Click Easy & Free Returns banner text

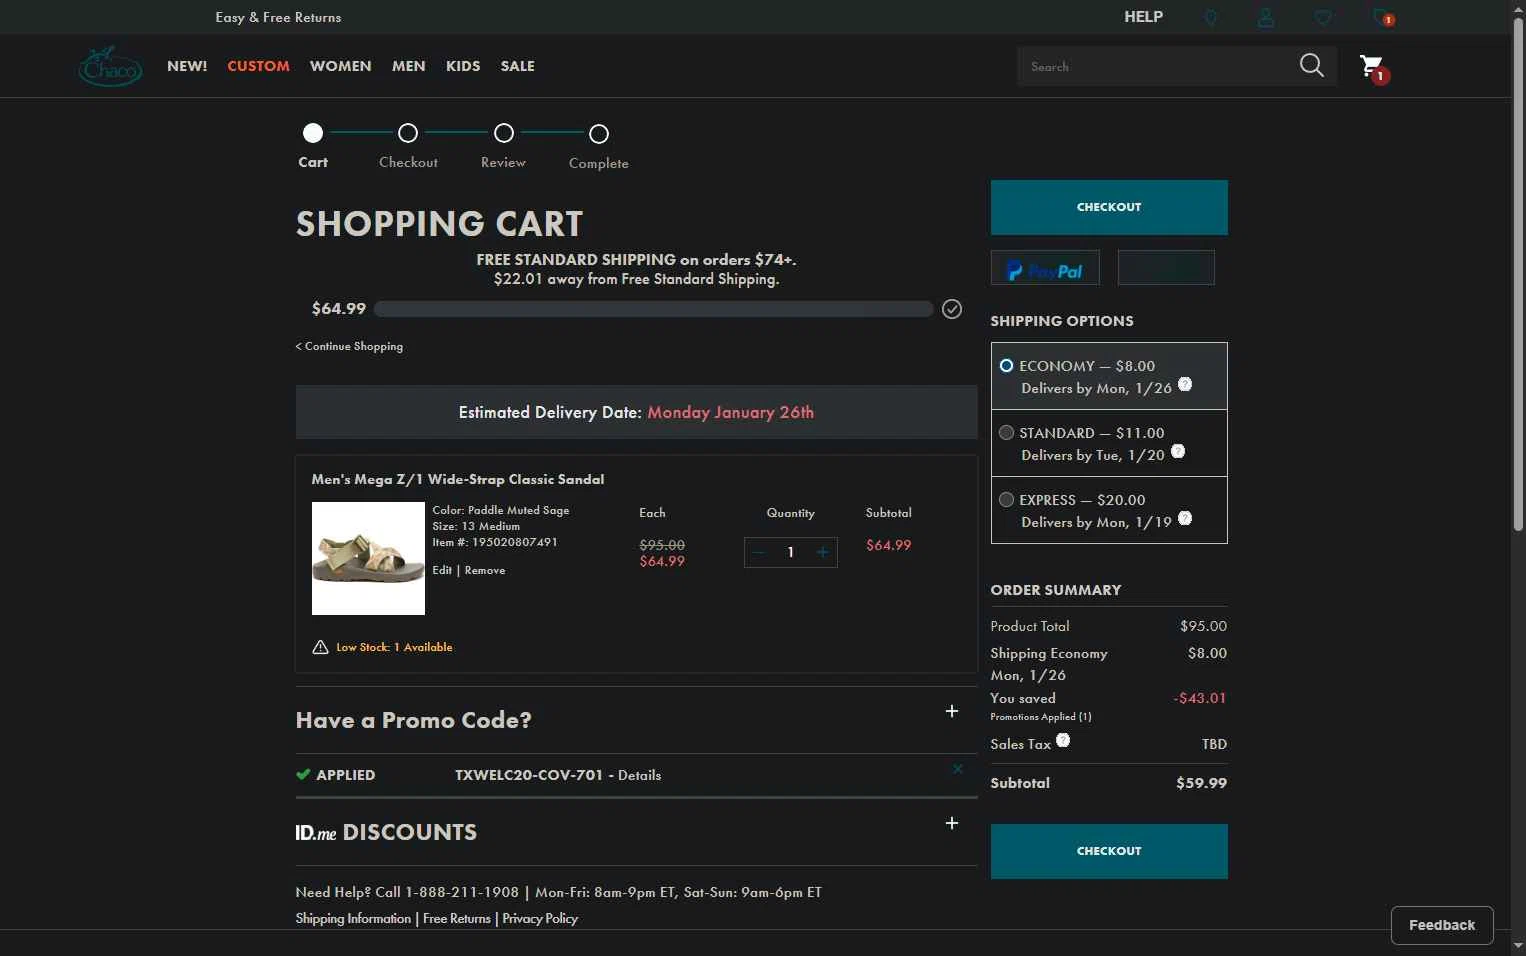click(x=278, y=17)
